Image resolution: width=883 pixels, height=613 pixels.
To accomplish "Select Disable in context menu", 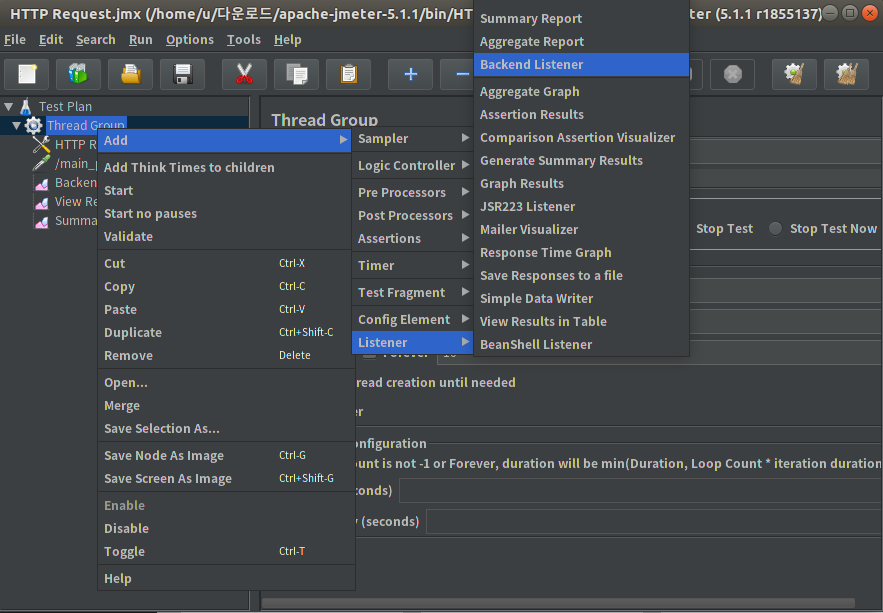I will point(225,529).
